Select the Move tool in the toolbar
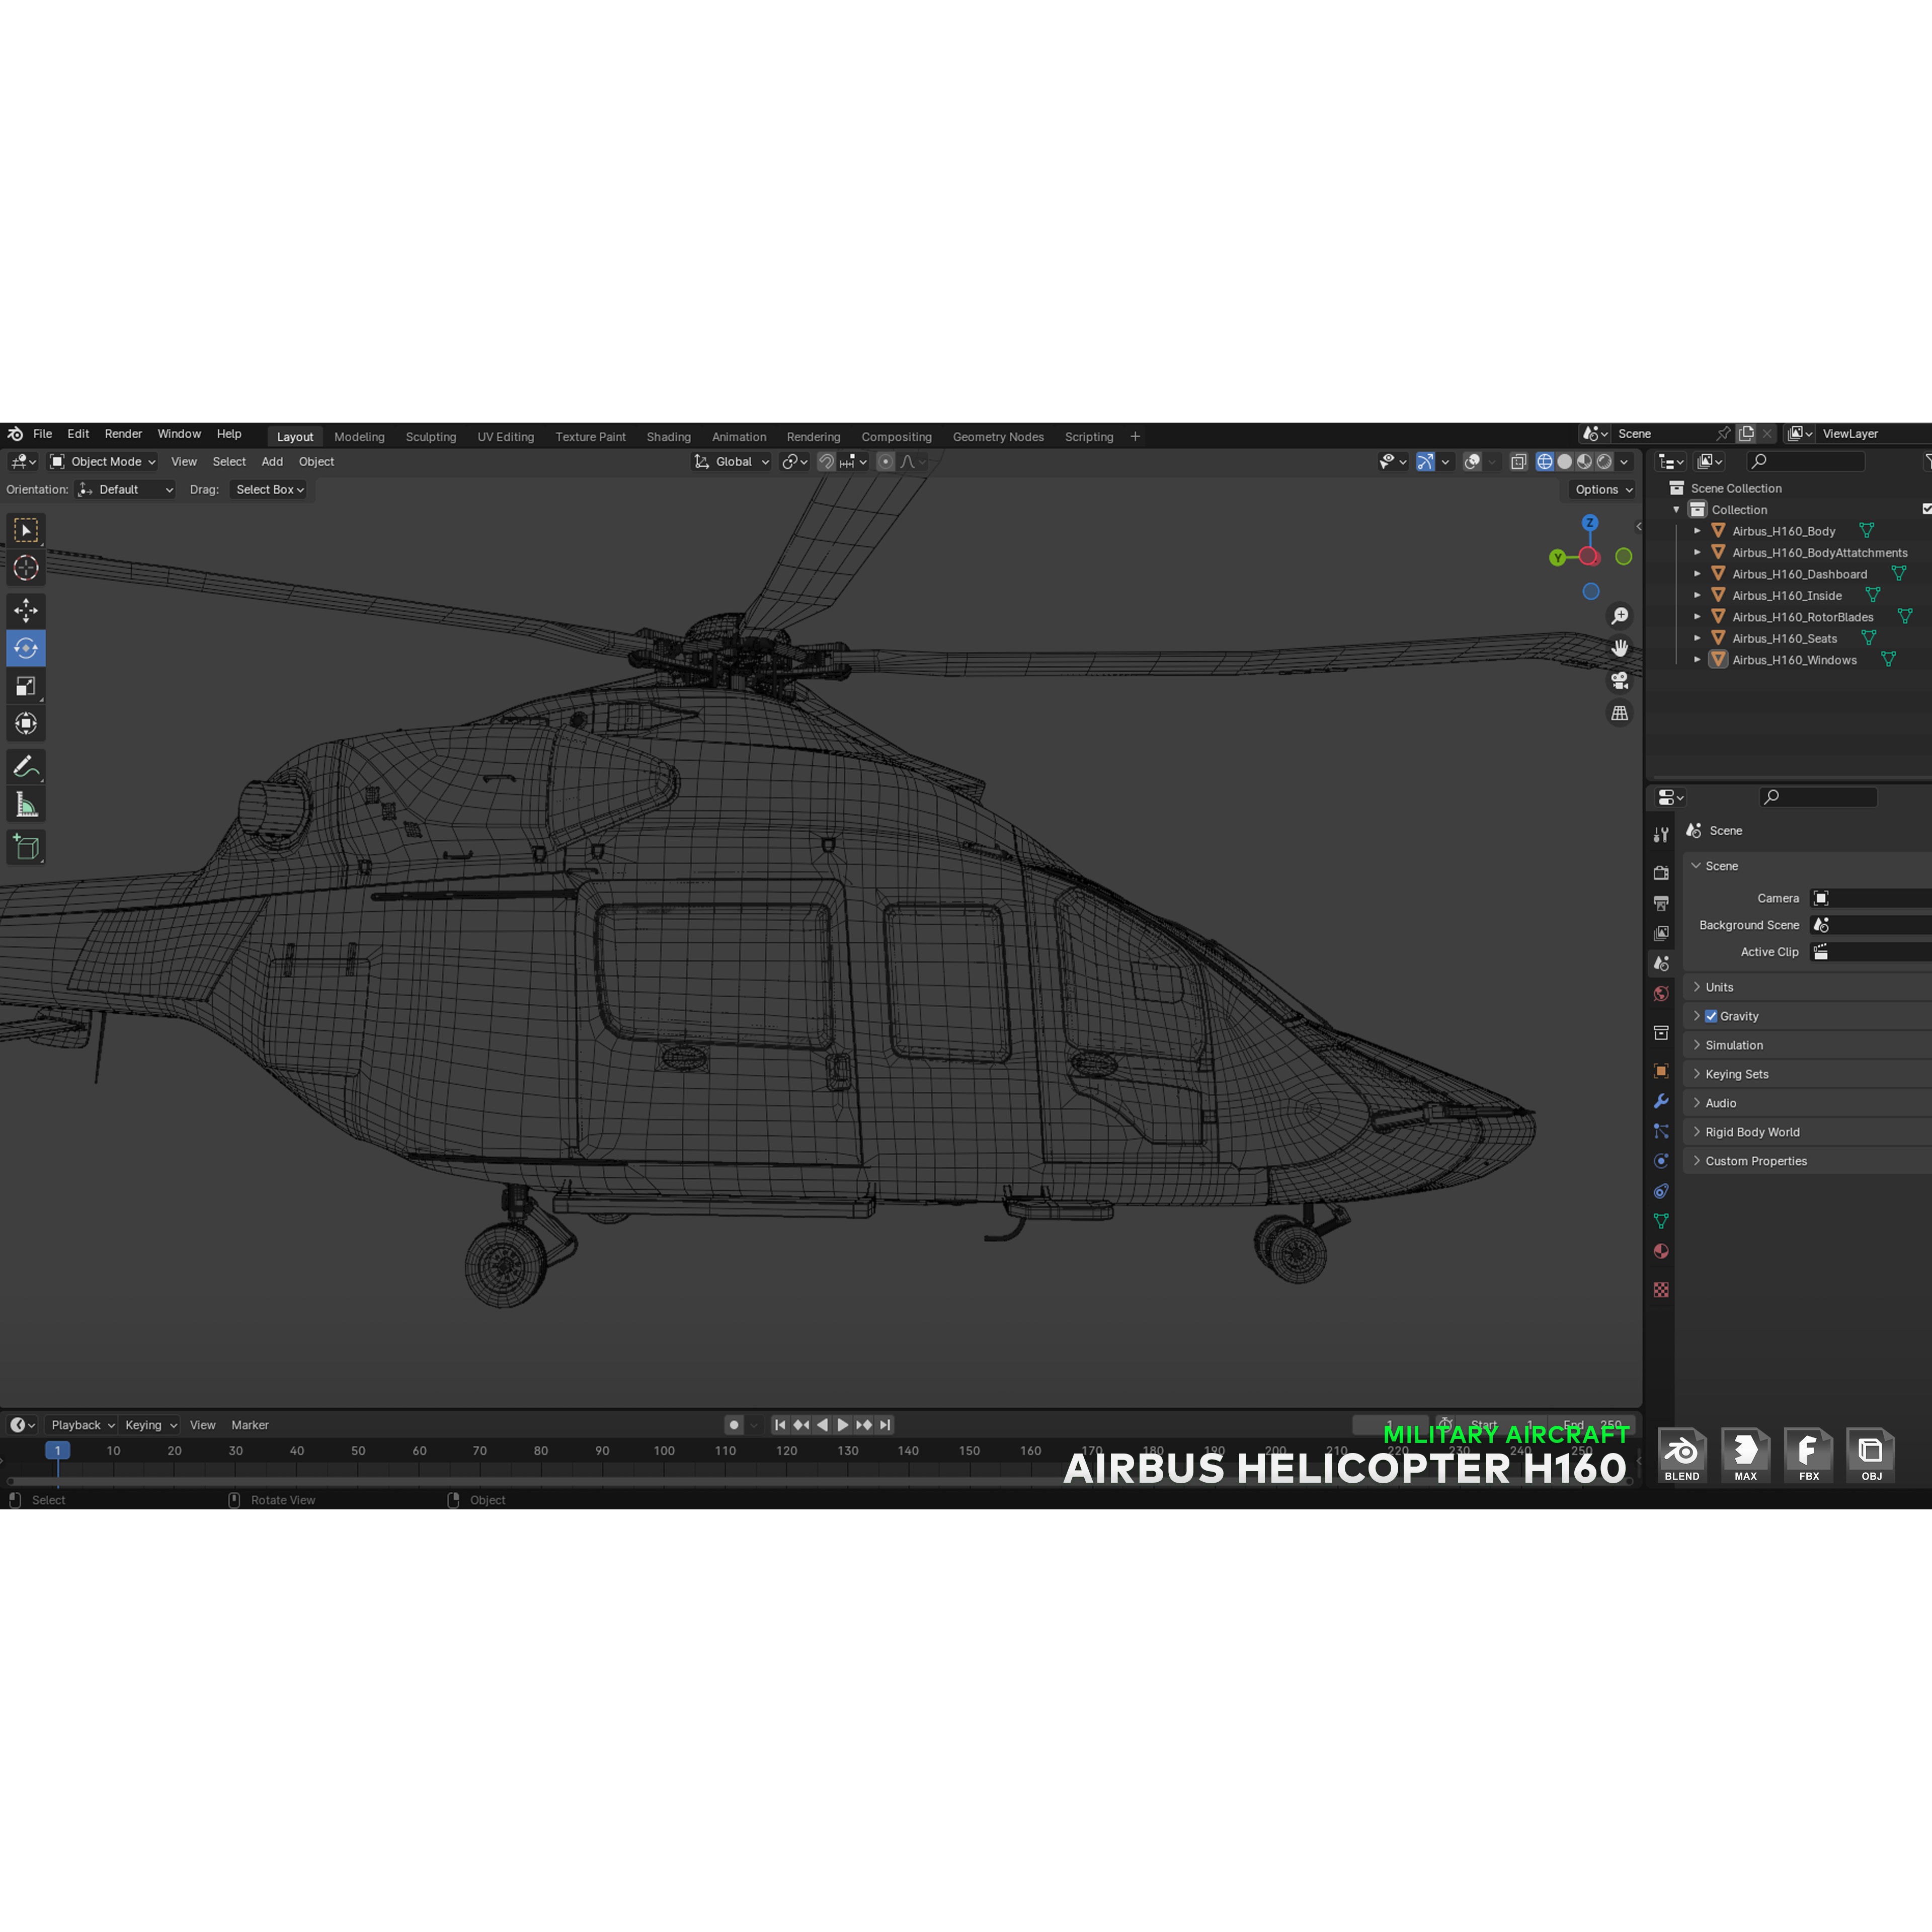The width and height of the screenshot is (1932, 1932). tap(26, 610)
